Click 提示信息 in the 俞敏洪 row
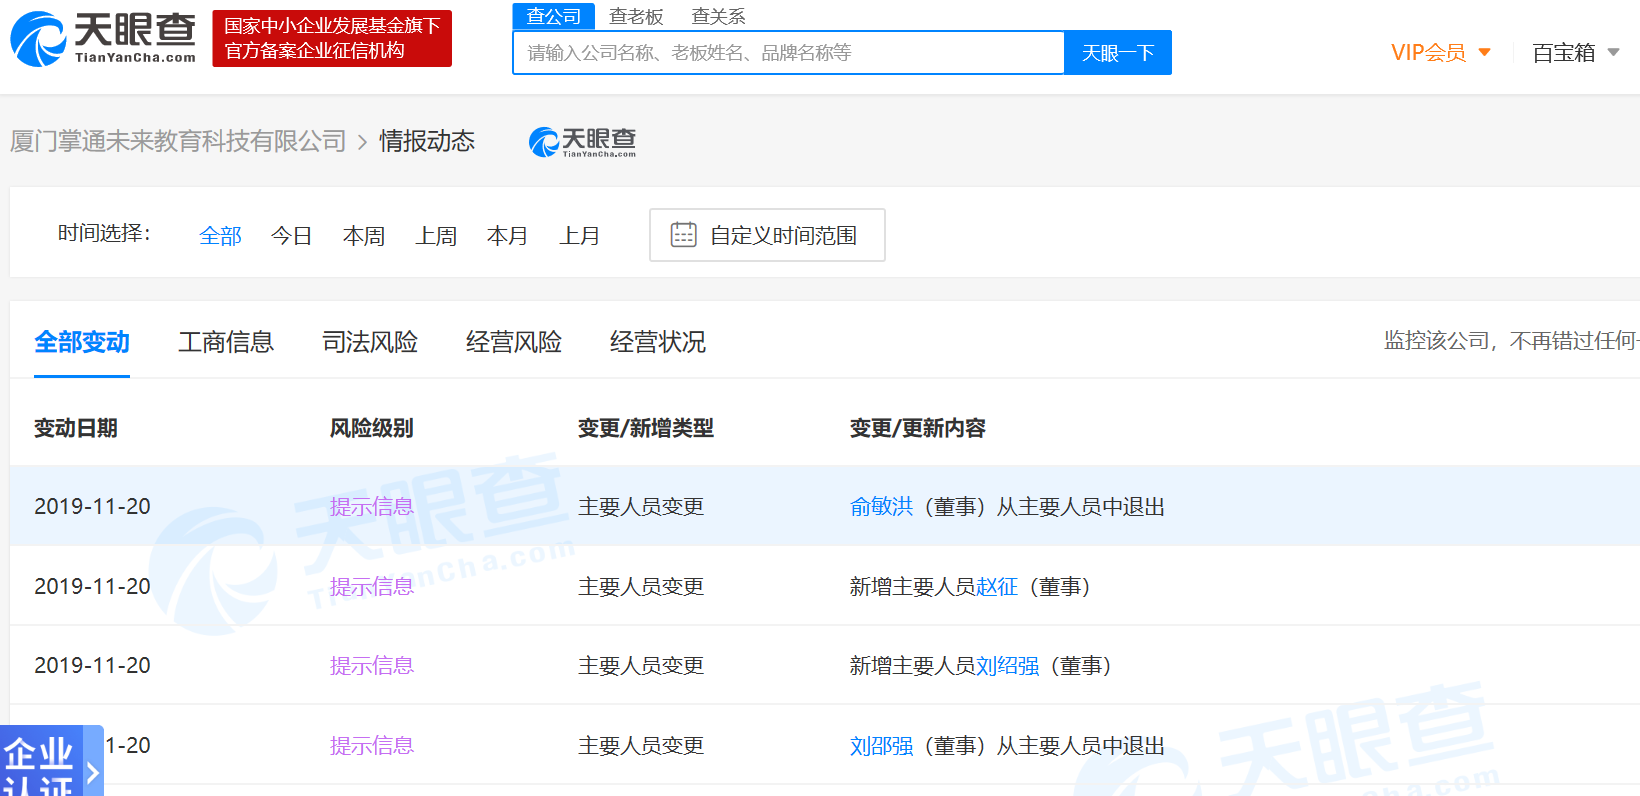The image size is (1640, 796). click(372, 507)
